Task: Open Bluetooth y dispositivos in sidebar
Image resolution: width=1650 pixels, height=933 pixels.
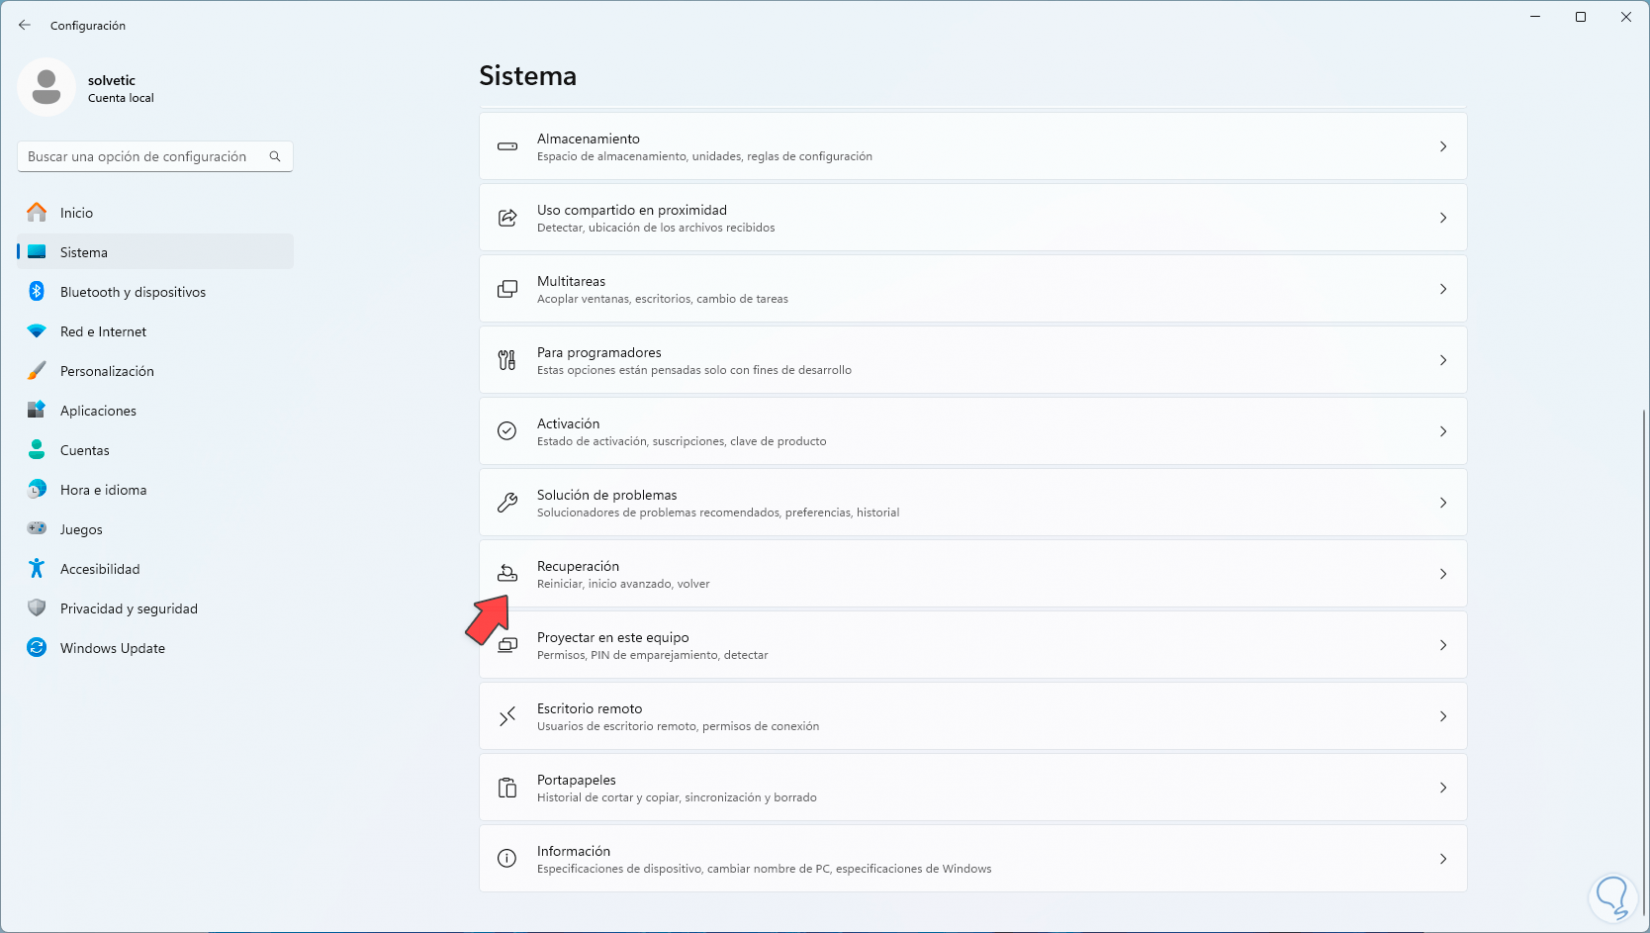Action: click(x=132, y=292)
